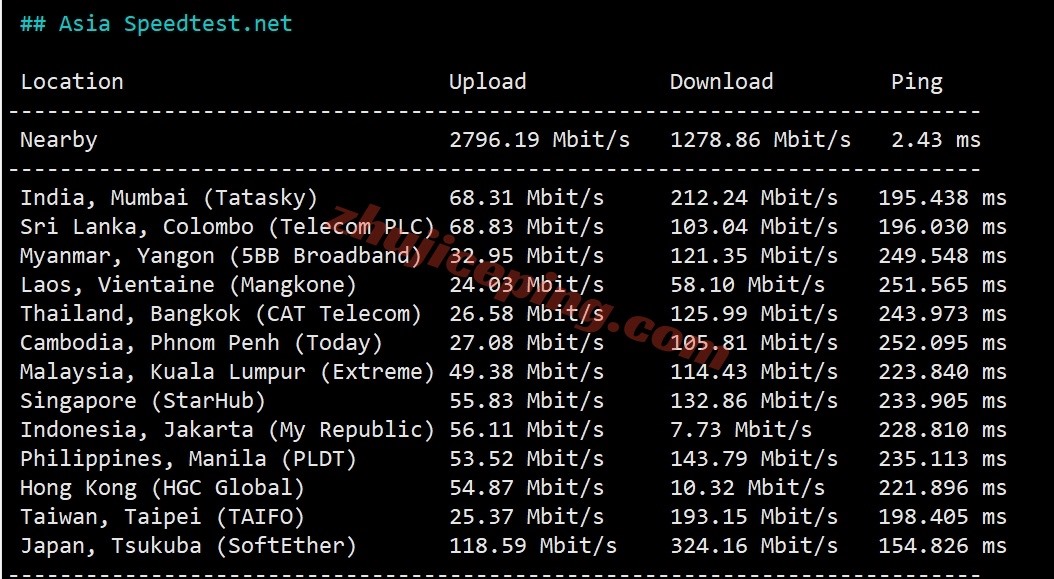Click the Ping column header
The width and height of the screenshot is (1054, 579).
[x=917, y=83]
